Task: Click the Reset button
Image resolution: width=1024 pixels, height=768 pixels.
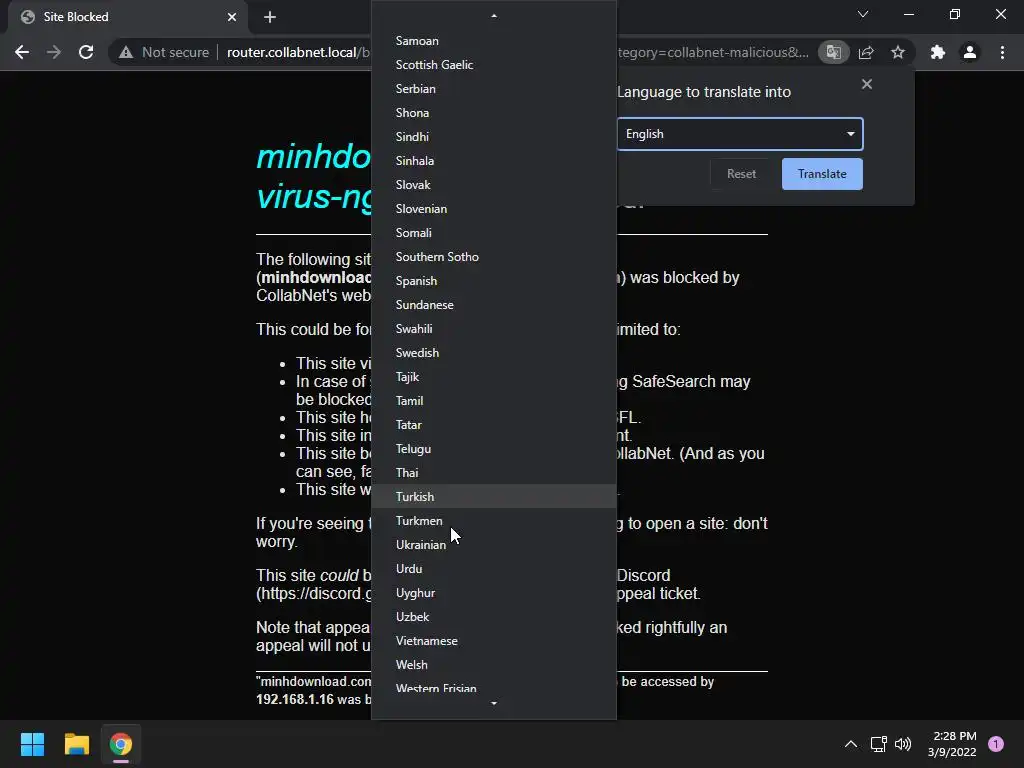Action: pos(741,174)
